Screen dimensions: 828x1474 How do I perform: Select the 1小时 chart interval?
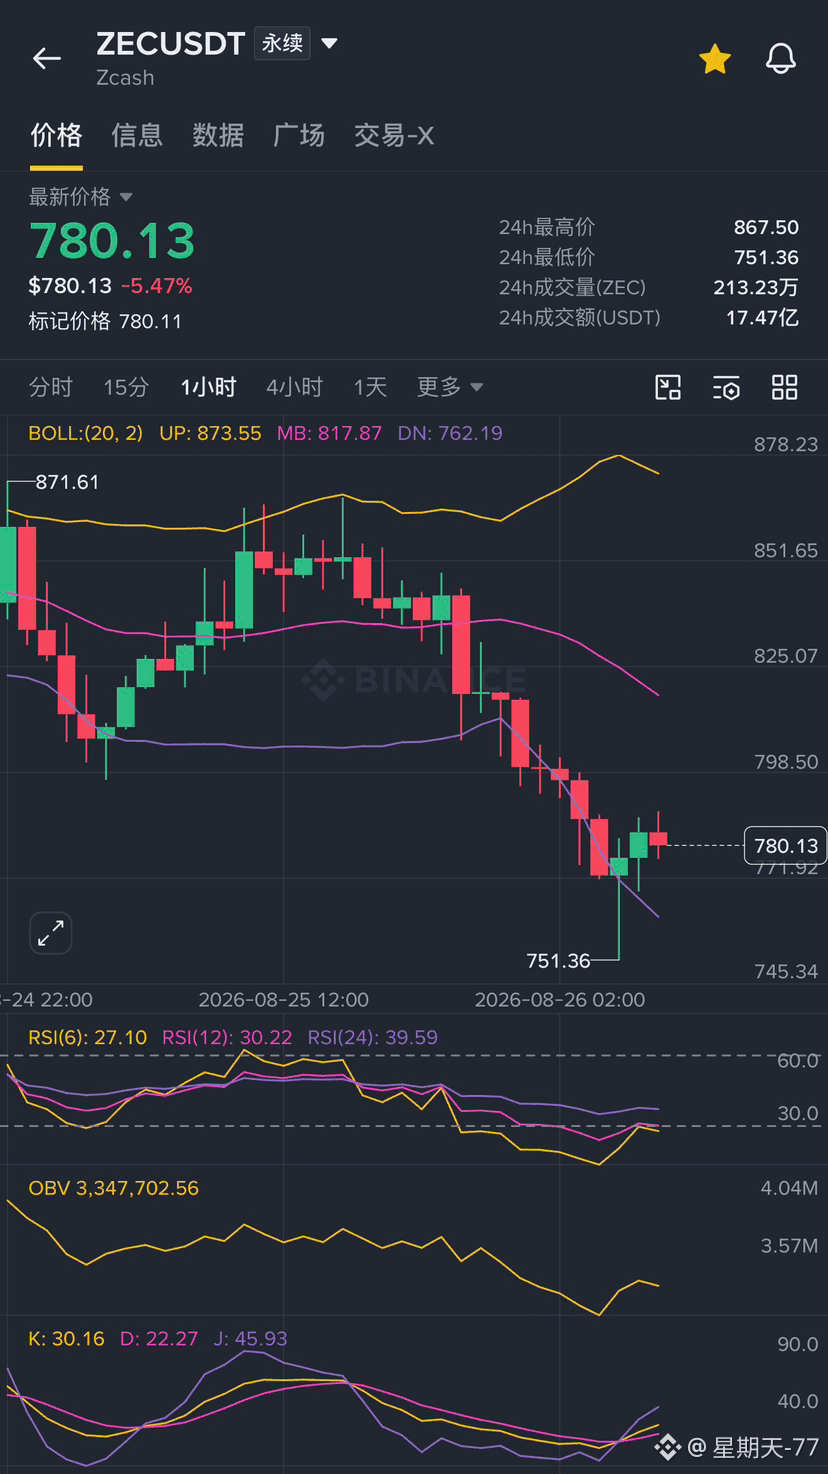[x=208, y=387]
